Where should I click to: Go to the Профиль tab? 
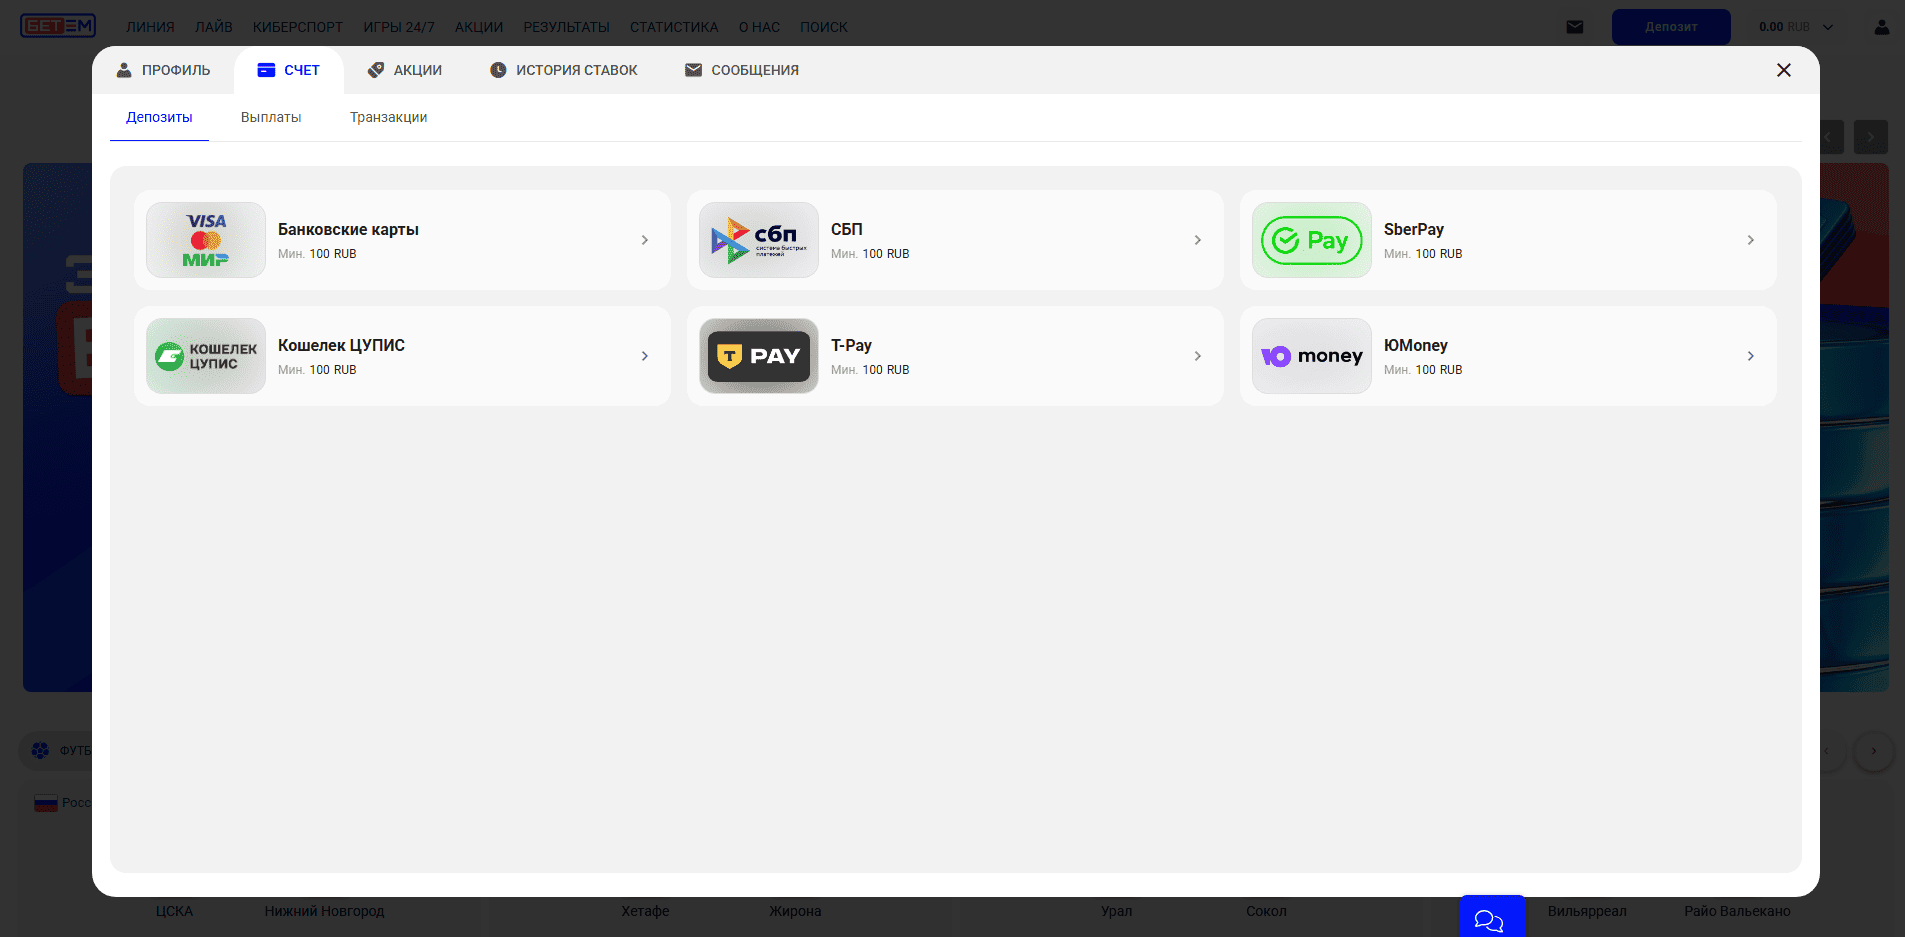[164, 70]
